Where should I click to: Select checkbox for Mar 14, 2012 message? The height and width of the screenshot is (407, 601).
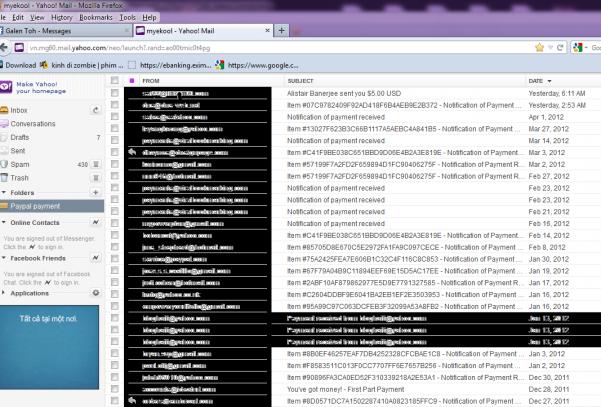tap(115, 140)
